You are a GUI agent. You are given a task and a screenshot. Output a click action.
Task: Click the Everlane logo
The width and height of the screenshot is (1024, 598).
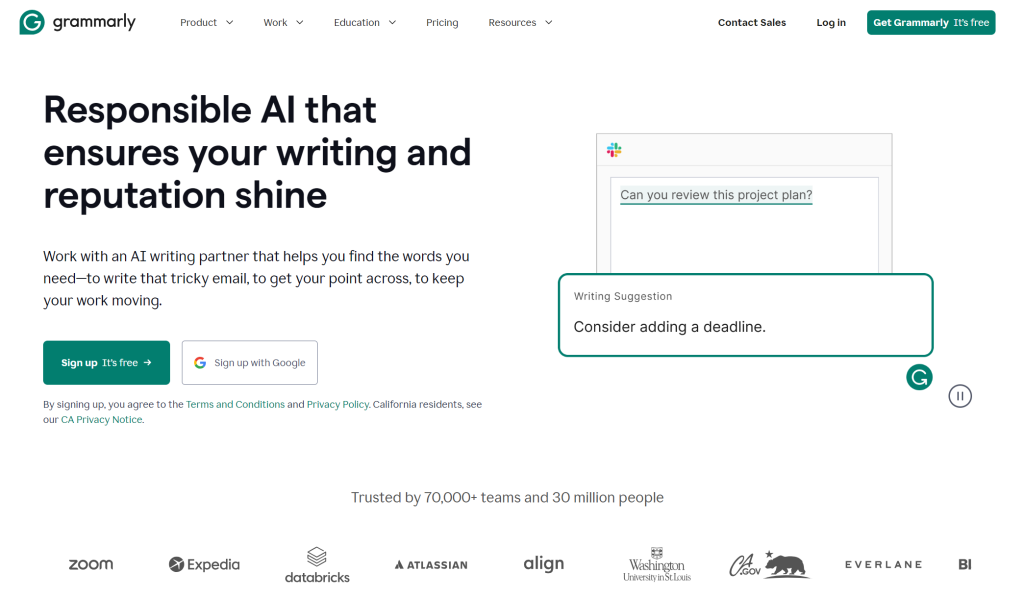883,563
